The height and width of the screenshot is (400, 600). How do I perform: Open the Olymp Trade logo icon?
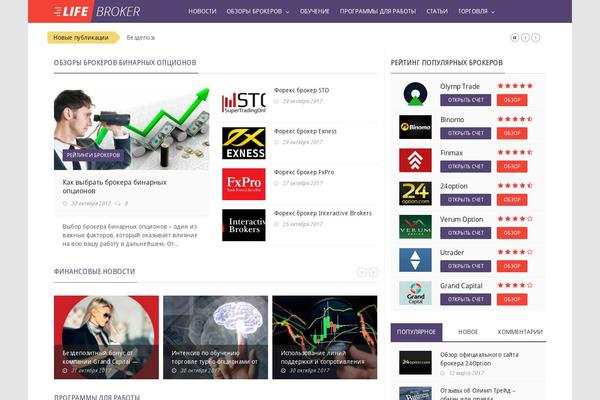415,94
